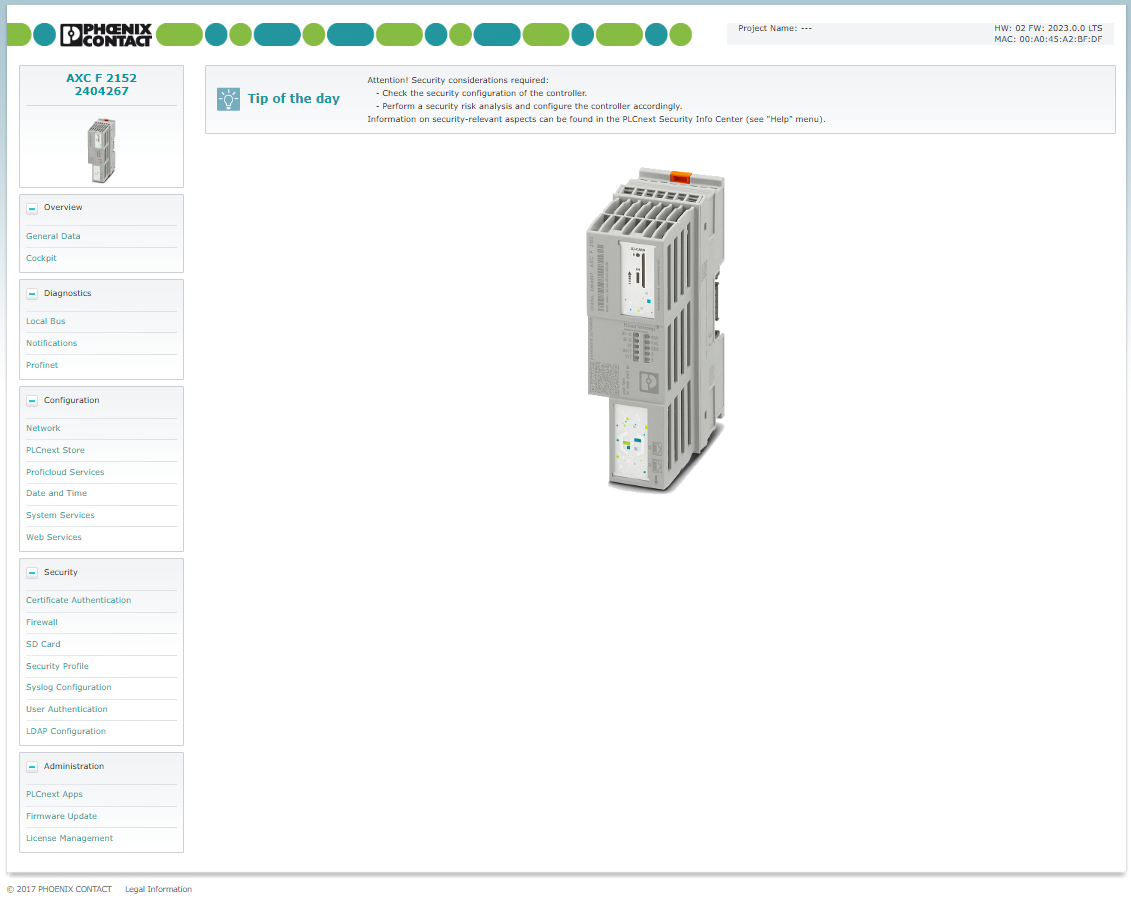Click the MAC address text
This screenshot has width=1131, height=899.
(1048, 40)
